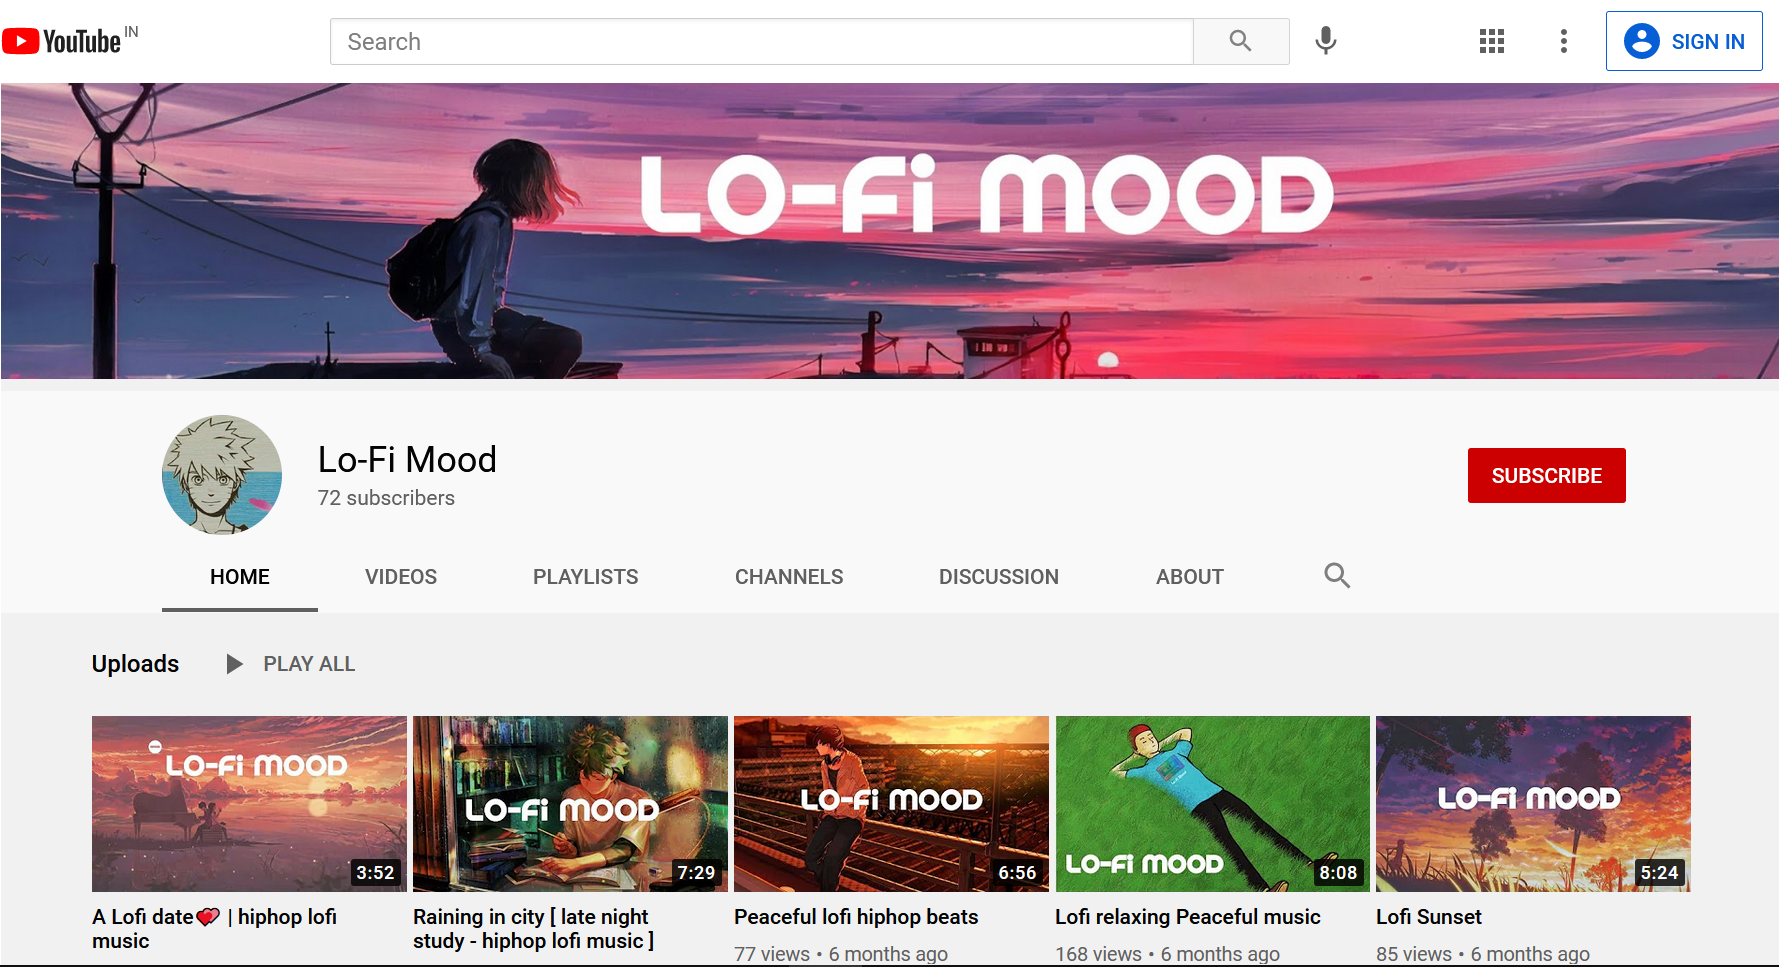Focus the Search input field
This screenshot has width=1779, height=967.
pos(762,41)
